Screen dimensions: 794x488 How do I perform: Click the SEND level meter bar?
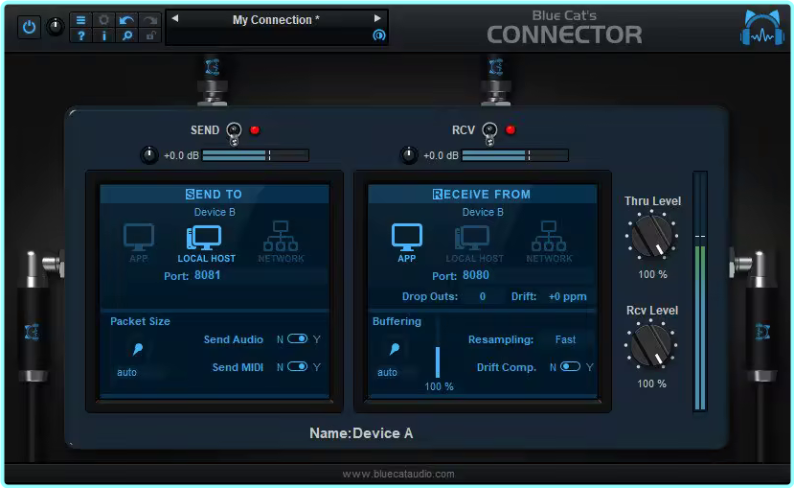pos(255,155)
